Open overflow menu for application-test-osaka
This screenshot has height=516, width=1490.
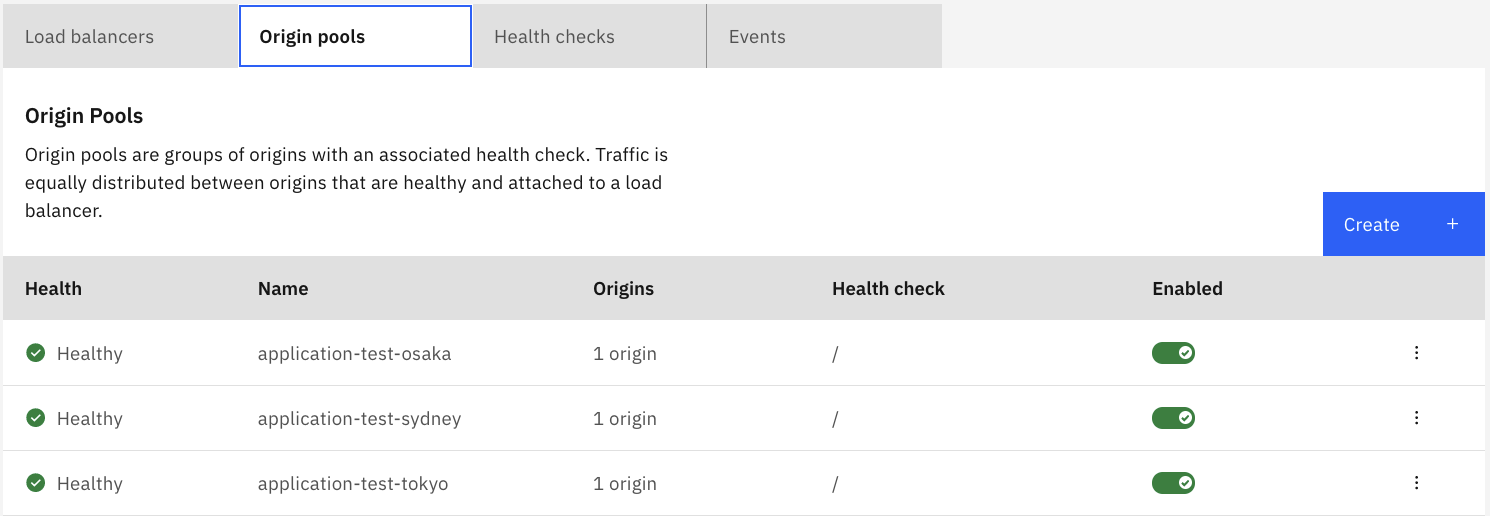(x=1416, y=353)
